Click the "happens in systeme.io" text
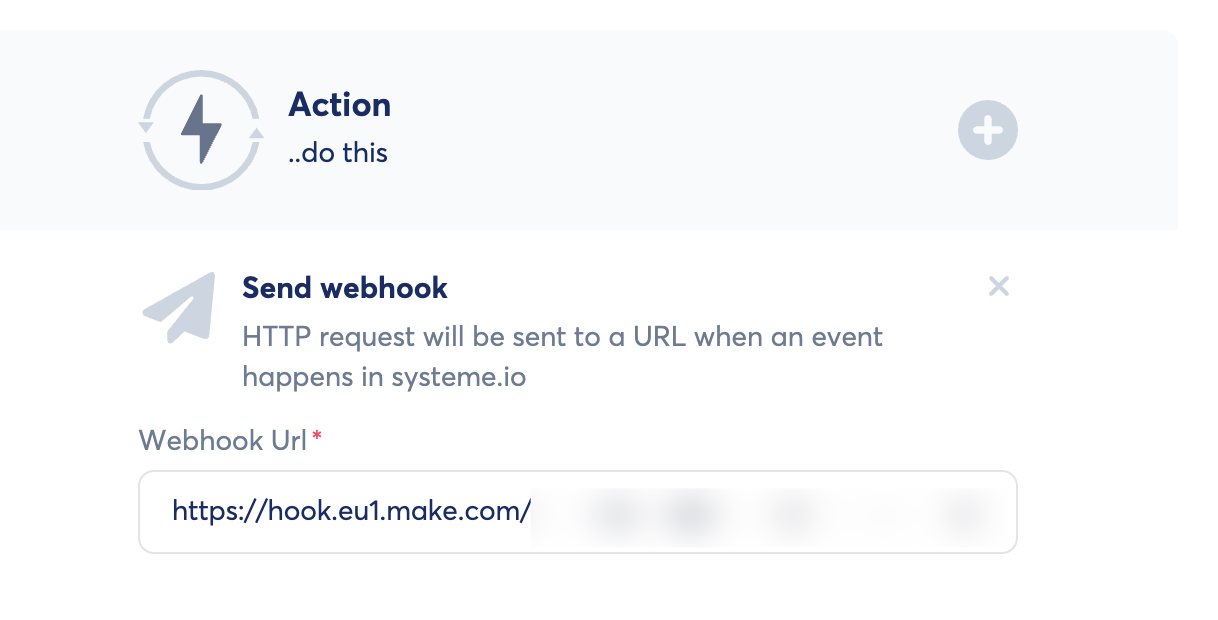This screenshot has height=620, width=1218. (385, 377)
